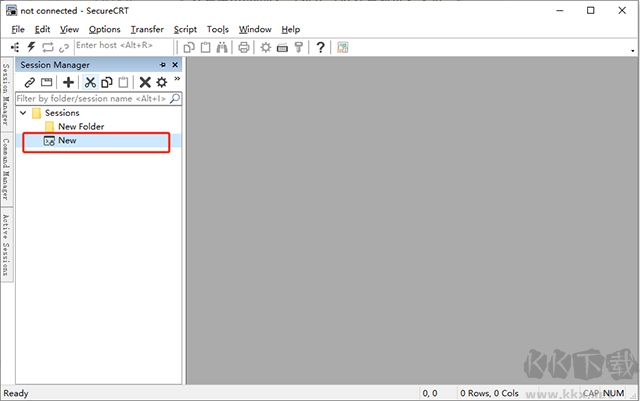
Task: Open the Script menu
Action: (185, 29)
